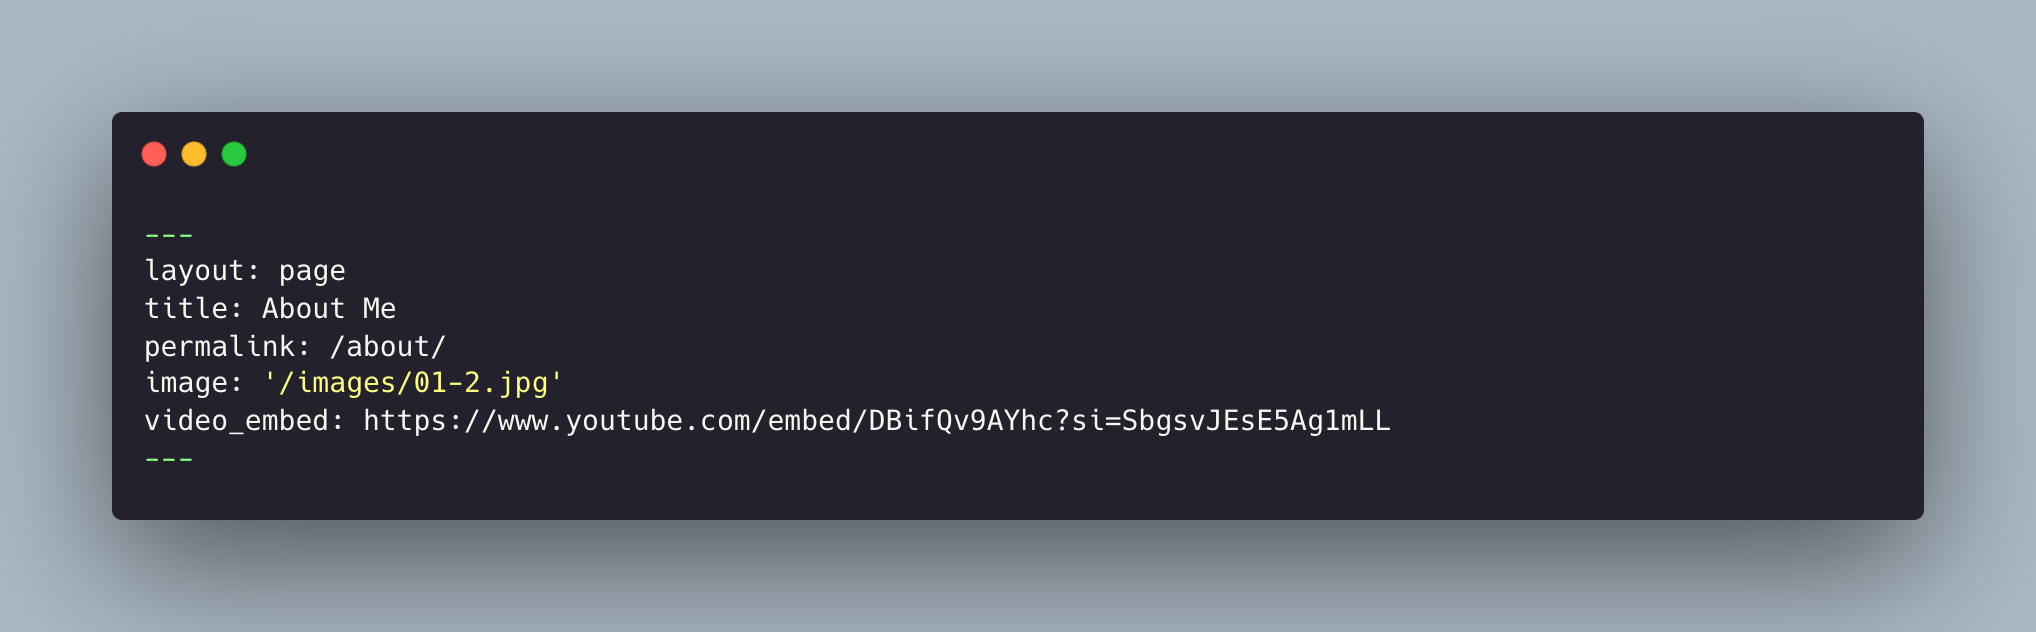Click the yellow minimize window dot

[x=194, y=154]
